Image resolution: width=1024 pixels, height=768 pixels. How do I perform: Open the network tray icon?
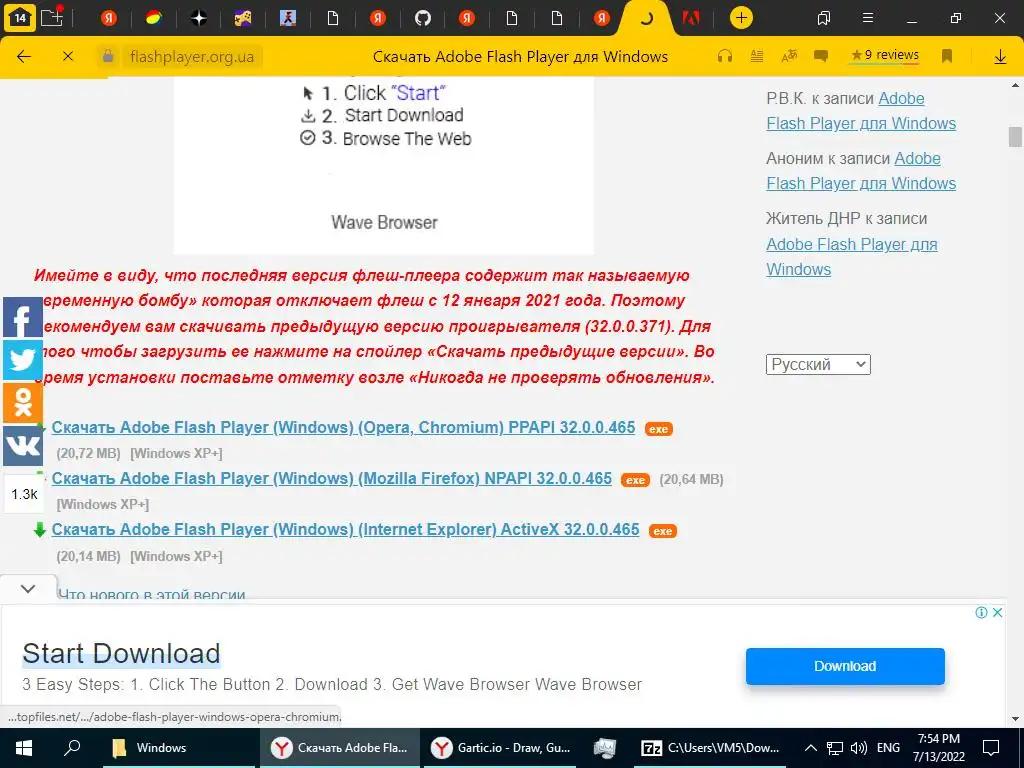[835, 748]
